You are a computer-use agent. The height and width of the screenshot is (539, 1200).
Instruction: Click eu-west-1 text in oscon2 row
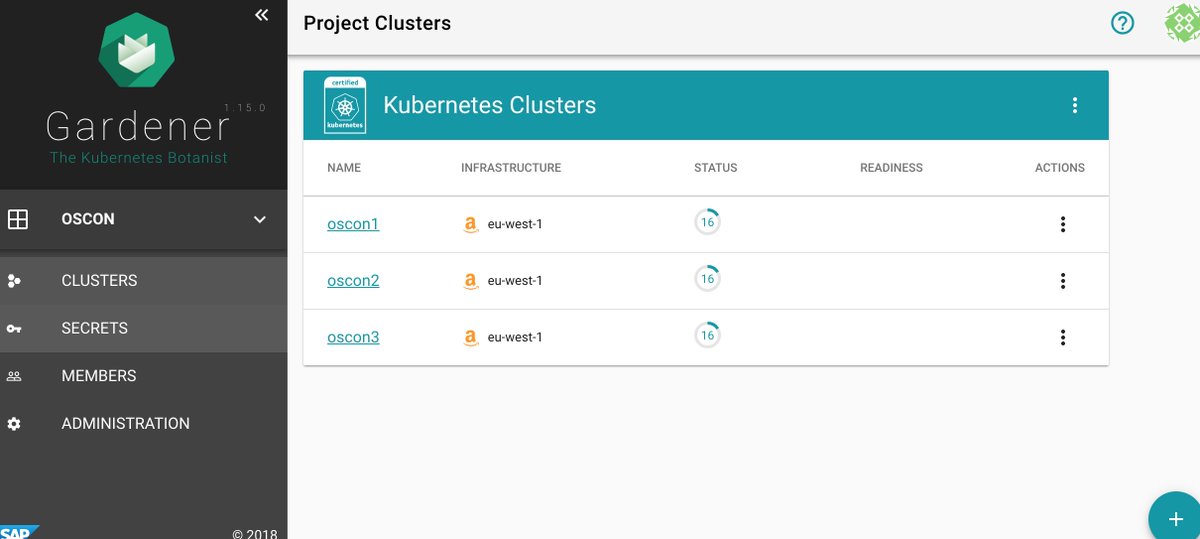515,281
